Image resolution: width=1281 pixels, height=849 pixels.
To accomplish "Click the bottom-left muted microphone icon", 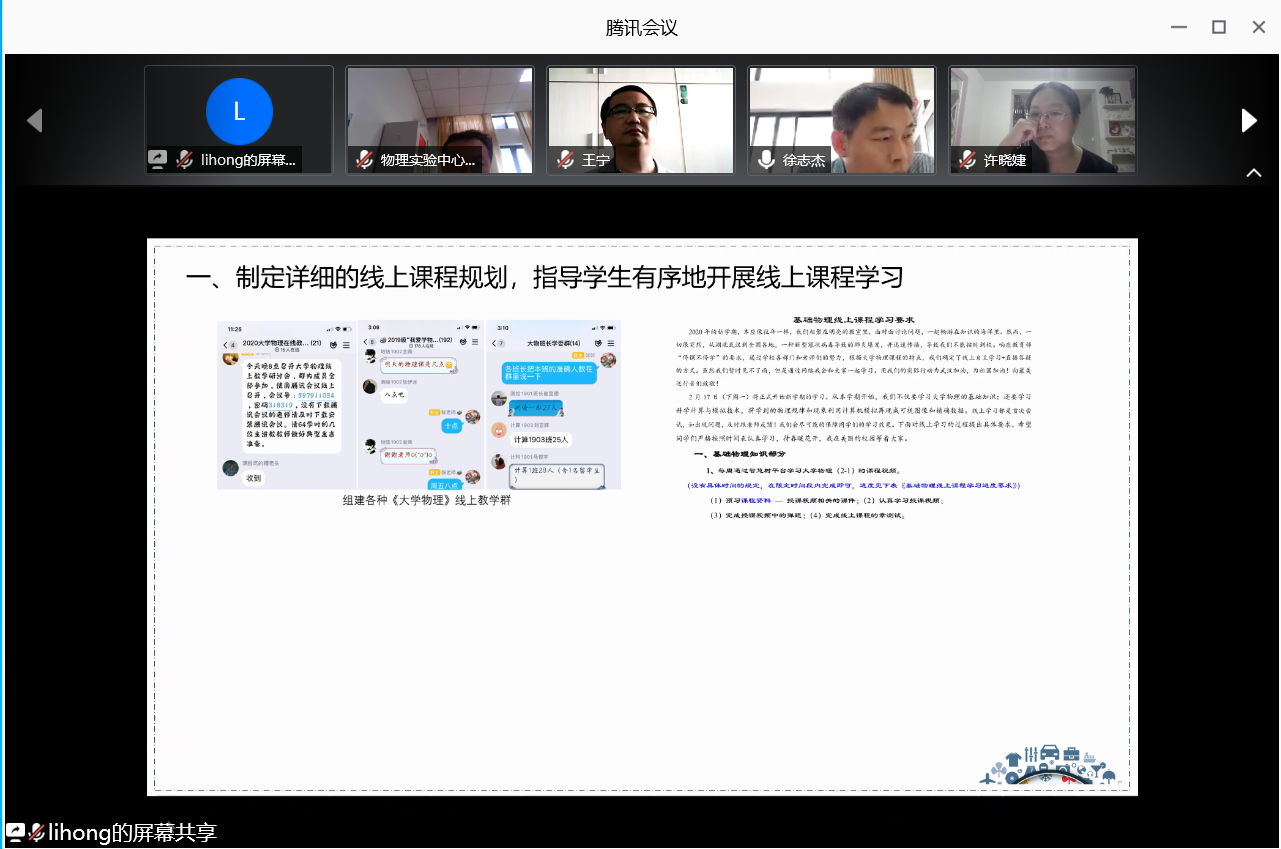I will tap(37, 832).
